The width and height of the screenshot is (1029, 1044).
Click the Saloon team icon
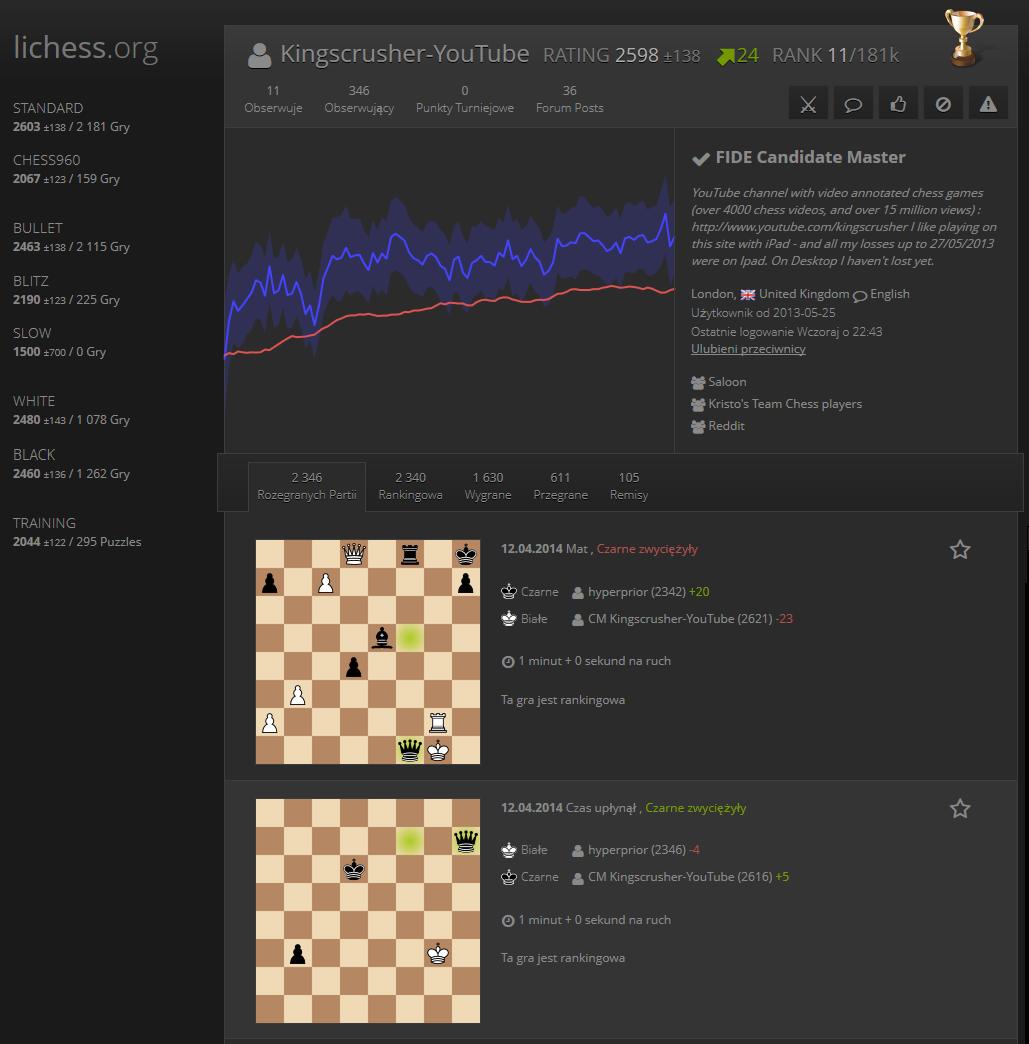(x=698, y=382)
